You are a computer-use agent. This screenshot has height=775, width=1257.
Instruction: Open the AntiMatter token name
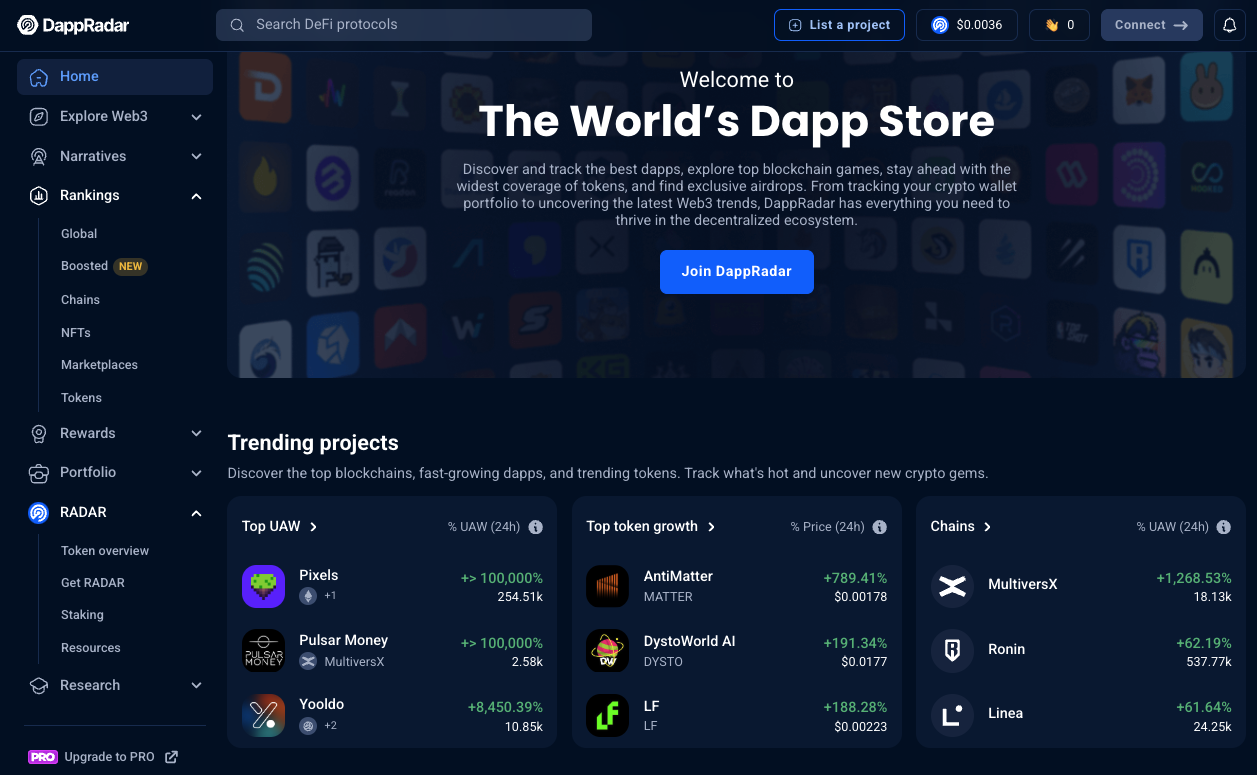click(x=678, y=577)
